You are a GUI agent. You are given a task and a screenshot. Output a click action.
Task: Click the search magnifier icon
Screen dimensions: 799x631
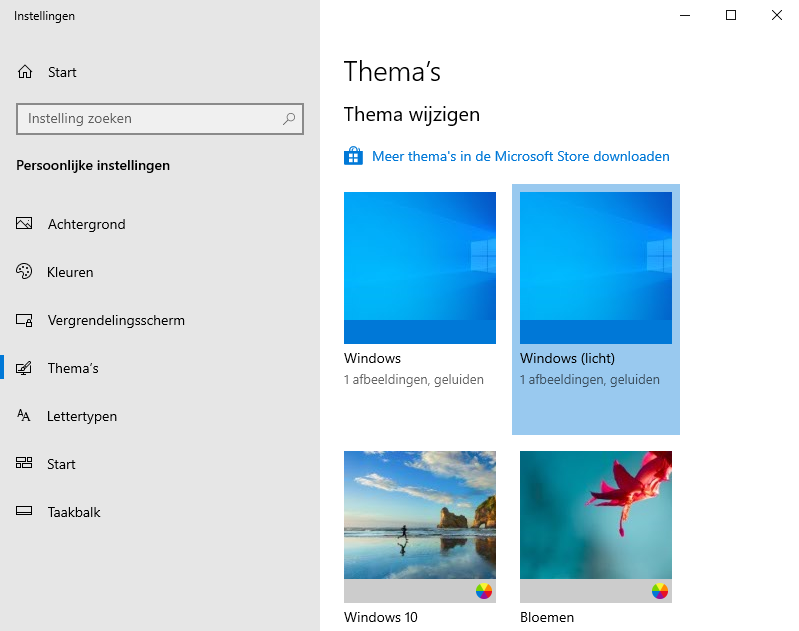(289, 119)
